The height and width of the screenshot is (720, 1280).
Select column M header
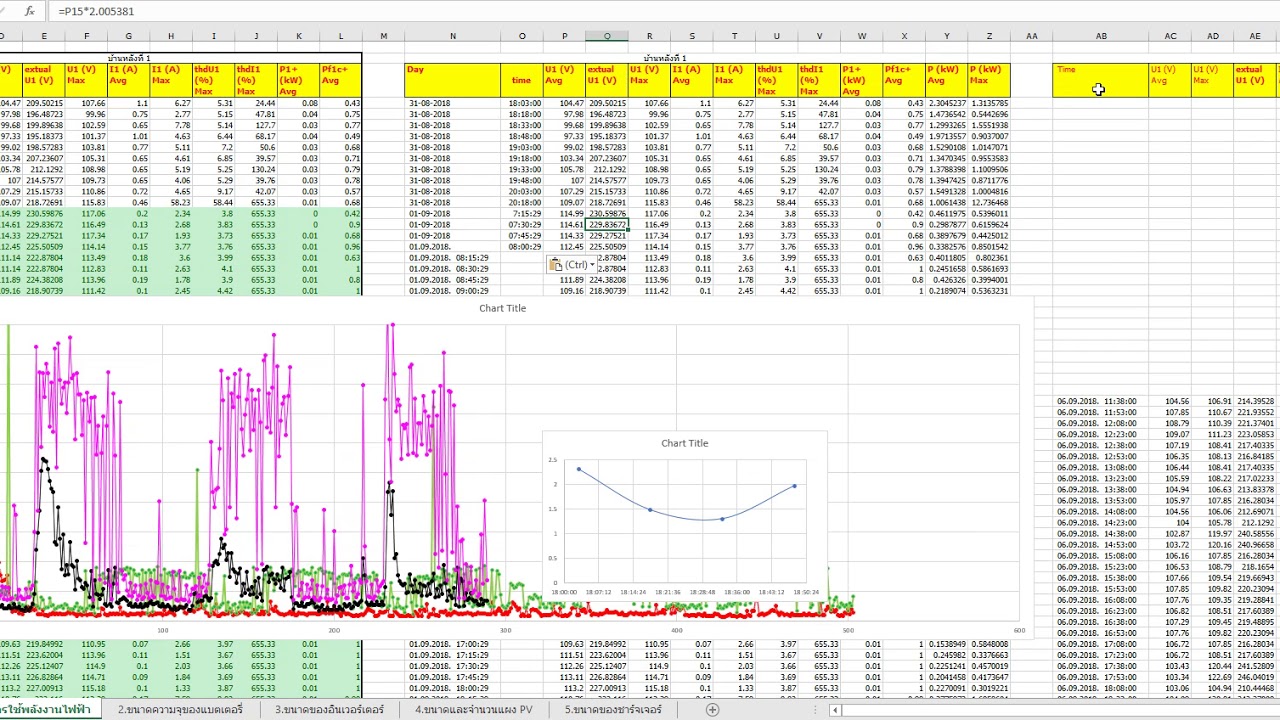coord(383,36)
